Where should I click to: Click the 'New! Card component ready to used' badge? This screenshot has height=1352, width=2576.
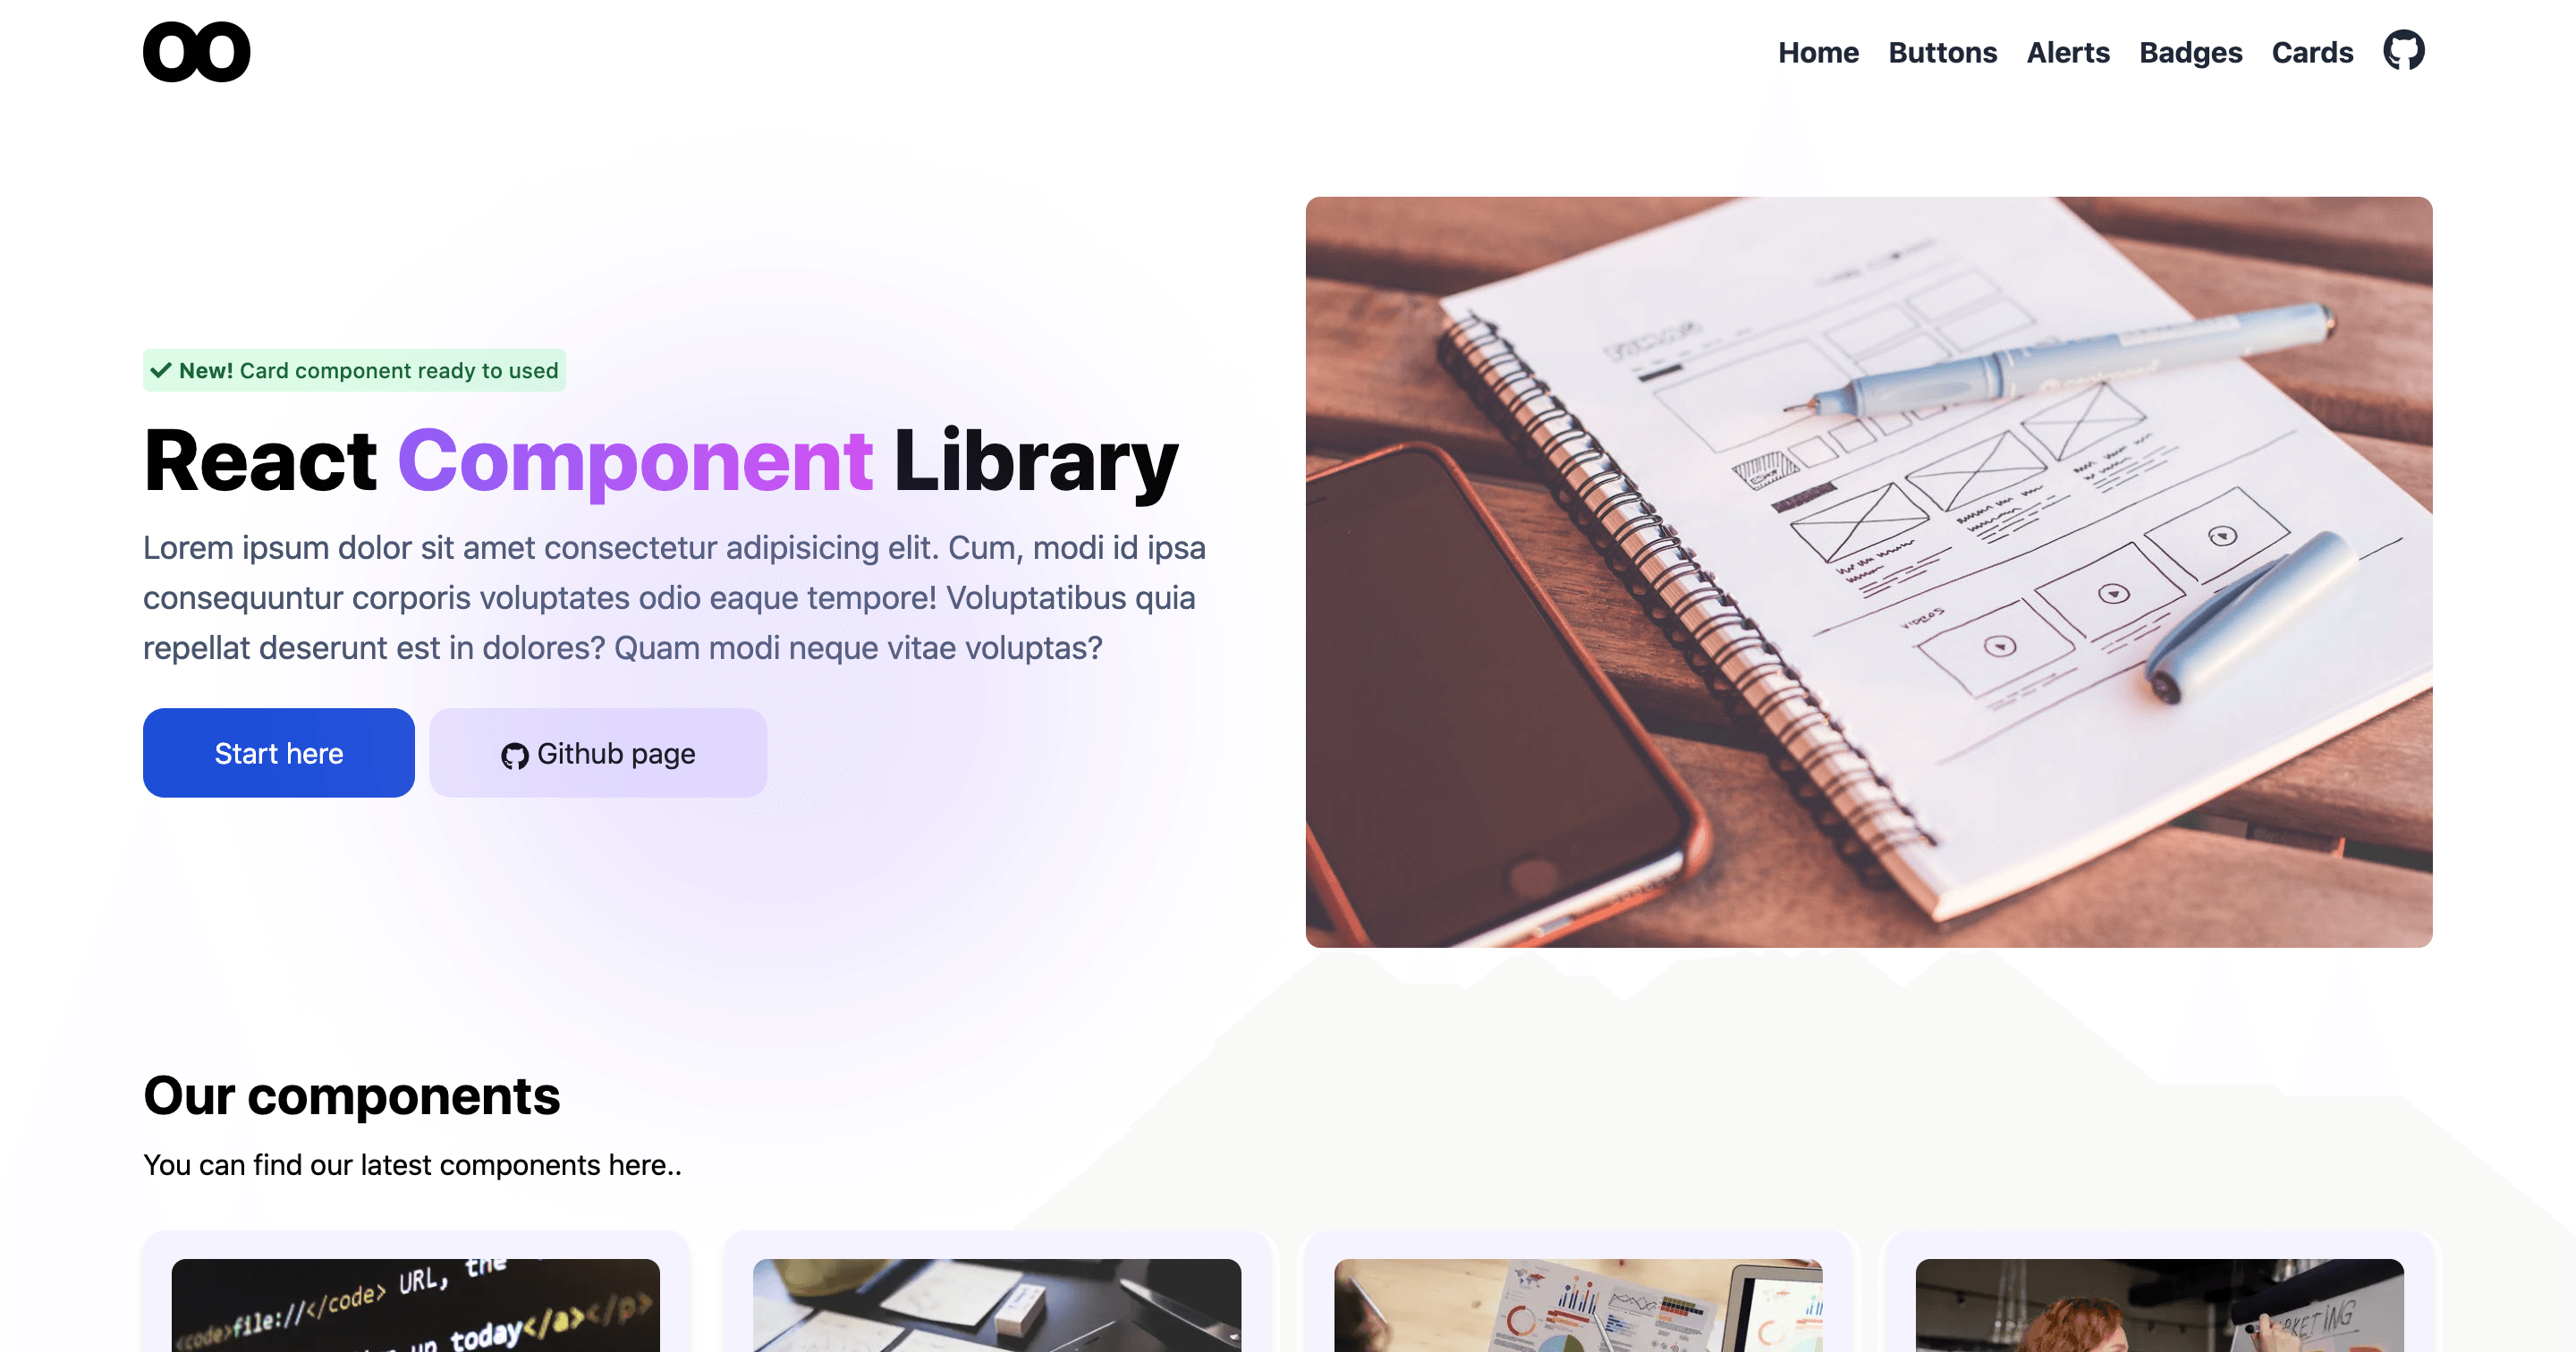point(352,369)
